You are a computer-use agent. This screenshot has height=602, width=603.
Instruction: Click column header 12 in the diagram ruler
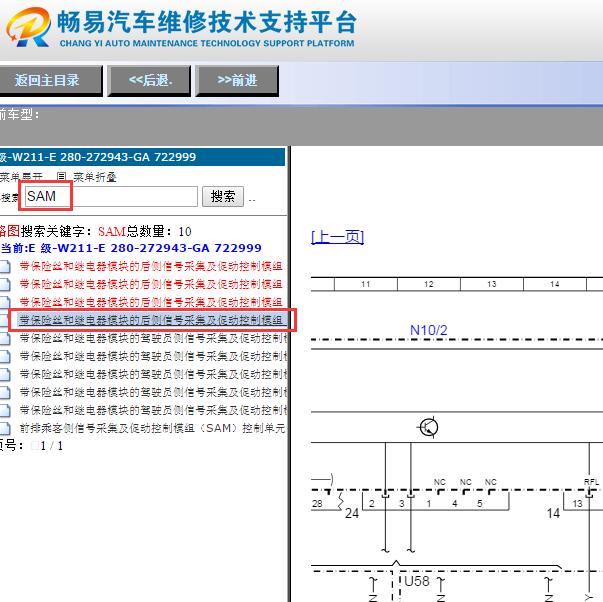point(428,284)
